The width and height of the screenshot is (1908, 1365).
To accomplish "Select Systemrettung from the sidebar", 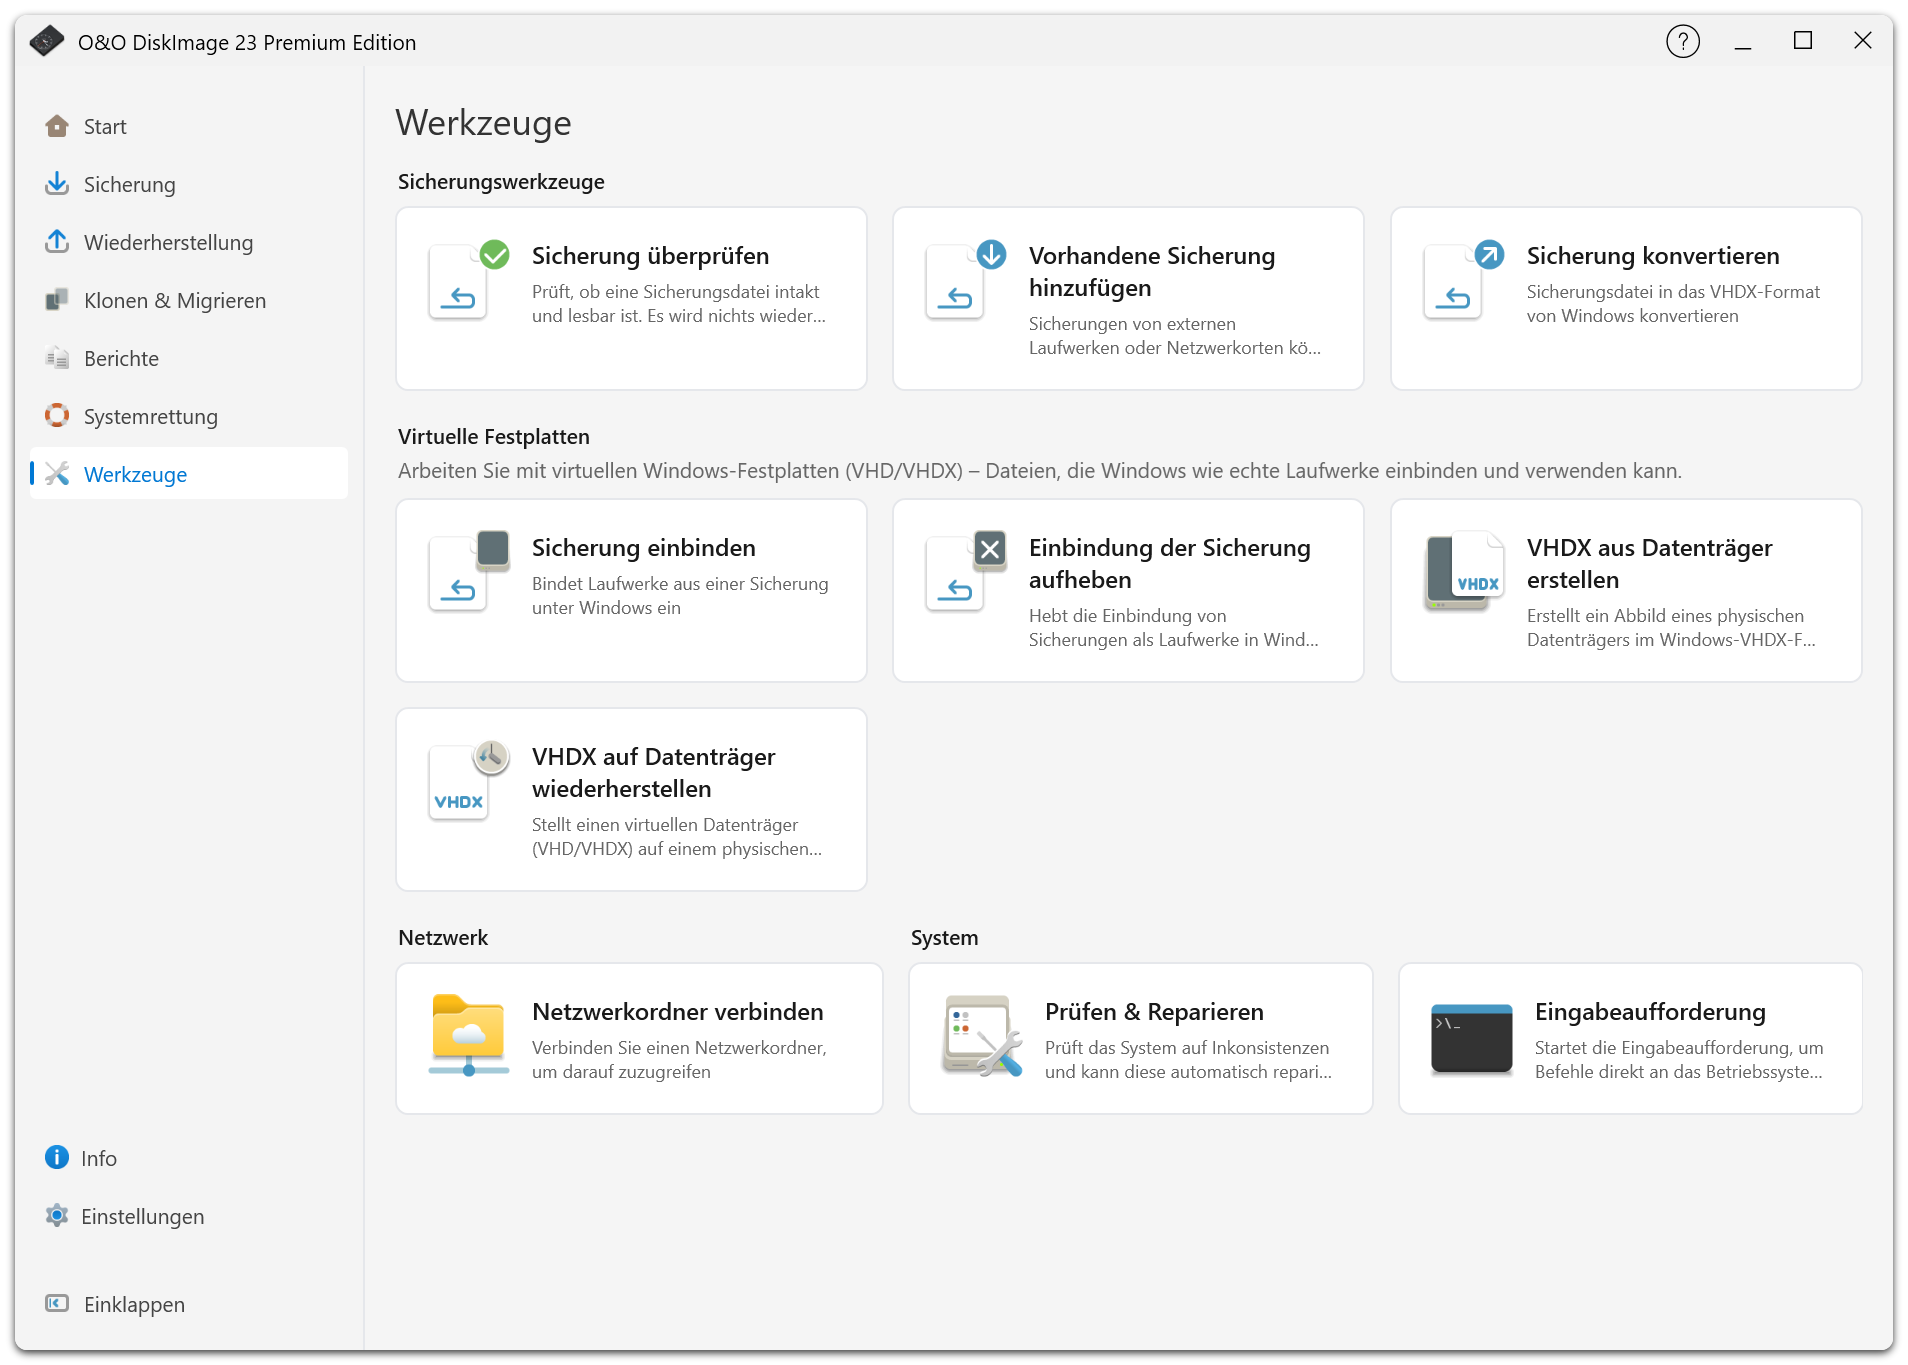I will [189, 416].
